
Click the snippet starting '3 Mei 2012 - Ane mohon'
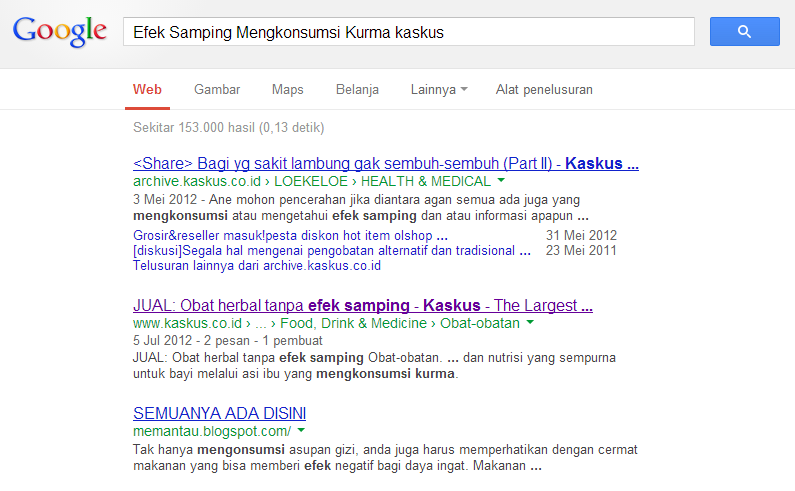[x=361, y=207]
